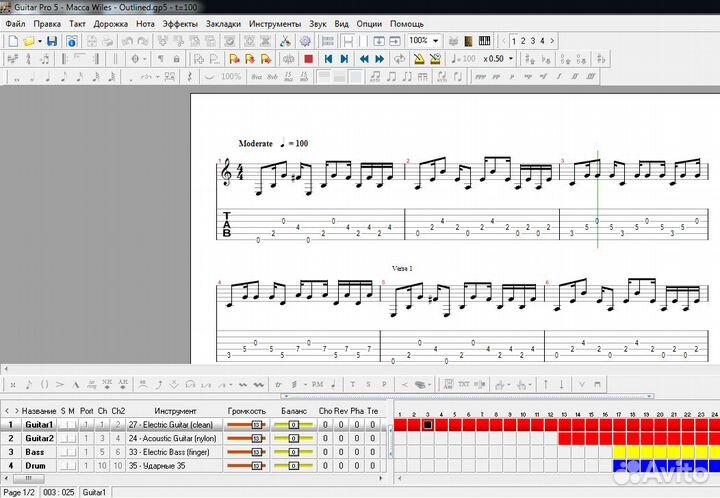Adjust the Guitar1 volume slider
The height and width of the screenshot is (498, 720).
pyautogui.click(x=247, y=424)
